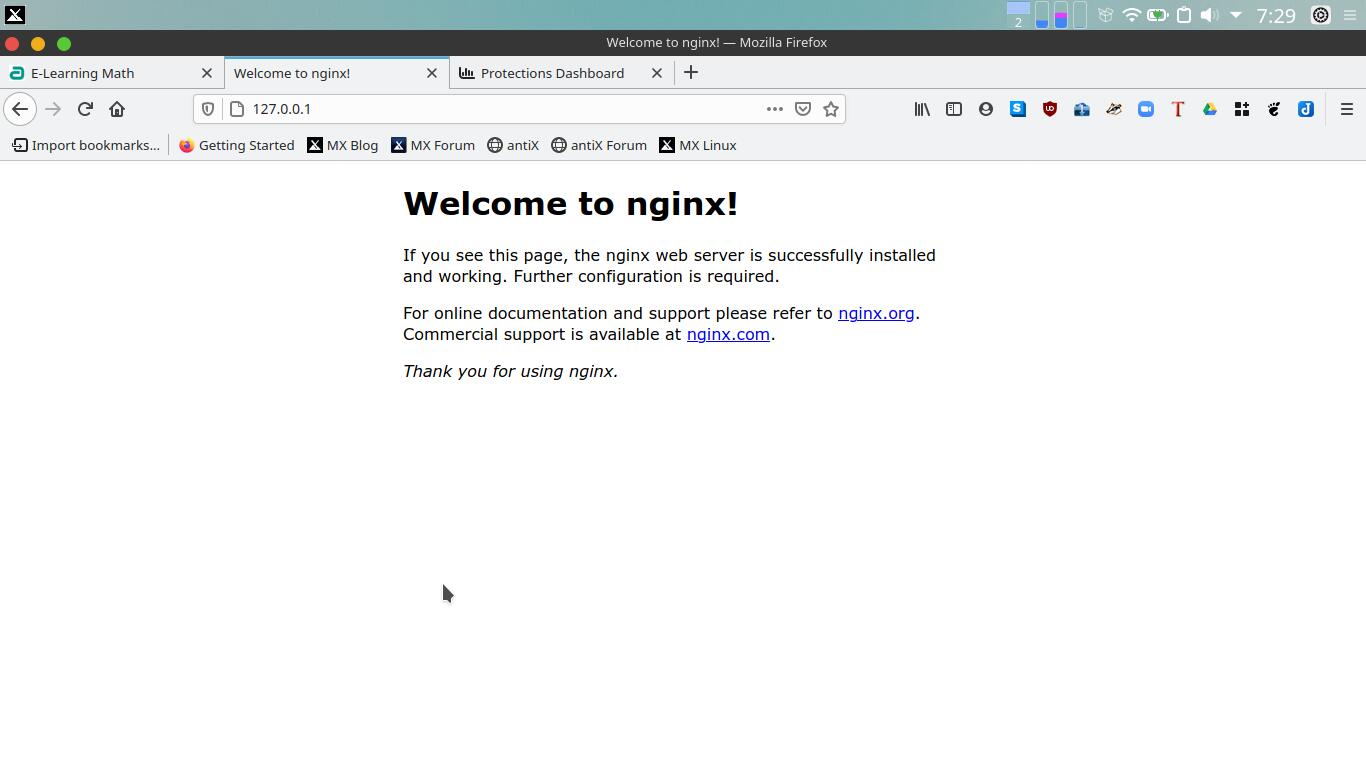Open antiX bookmark
The image size is (1366, 768).
512,145
